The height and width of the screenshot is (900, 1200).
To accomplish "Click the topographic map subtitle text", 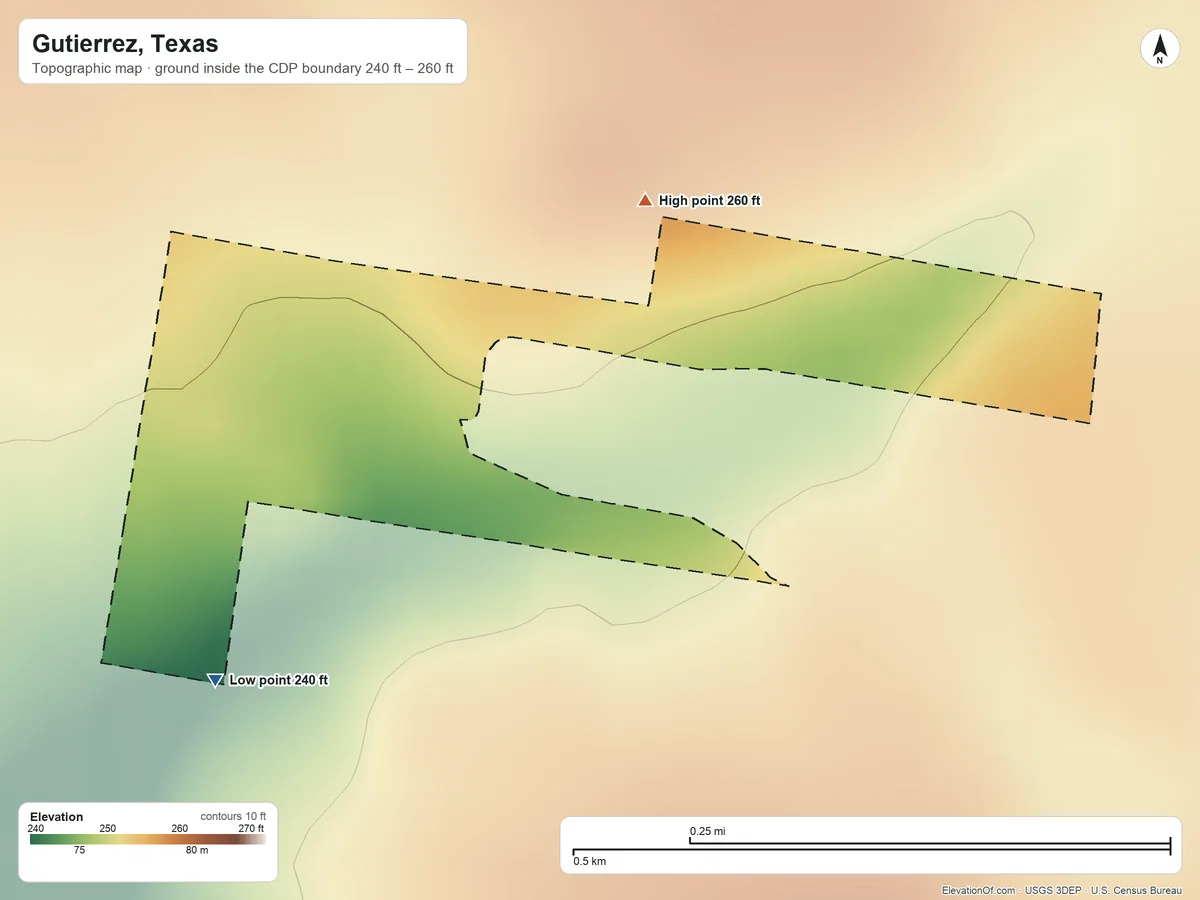I will pos(243,70).
